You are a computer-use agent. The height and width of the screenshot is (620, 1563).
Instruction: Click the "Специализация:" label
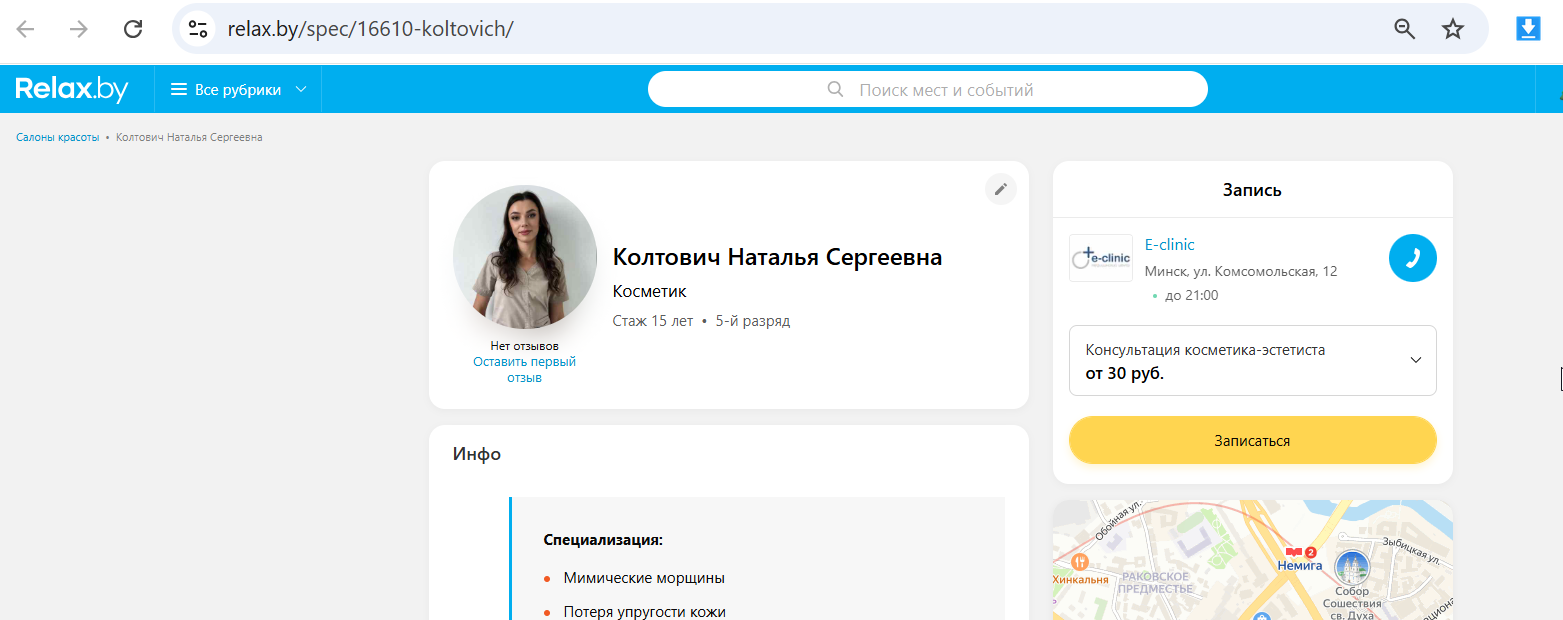pos(603,540)
